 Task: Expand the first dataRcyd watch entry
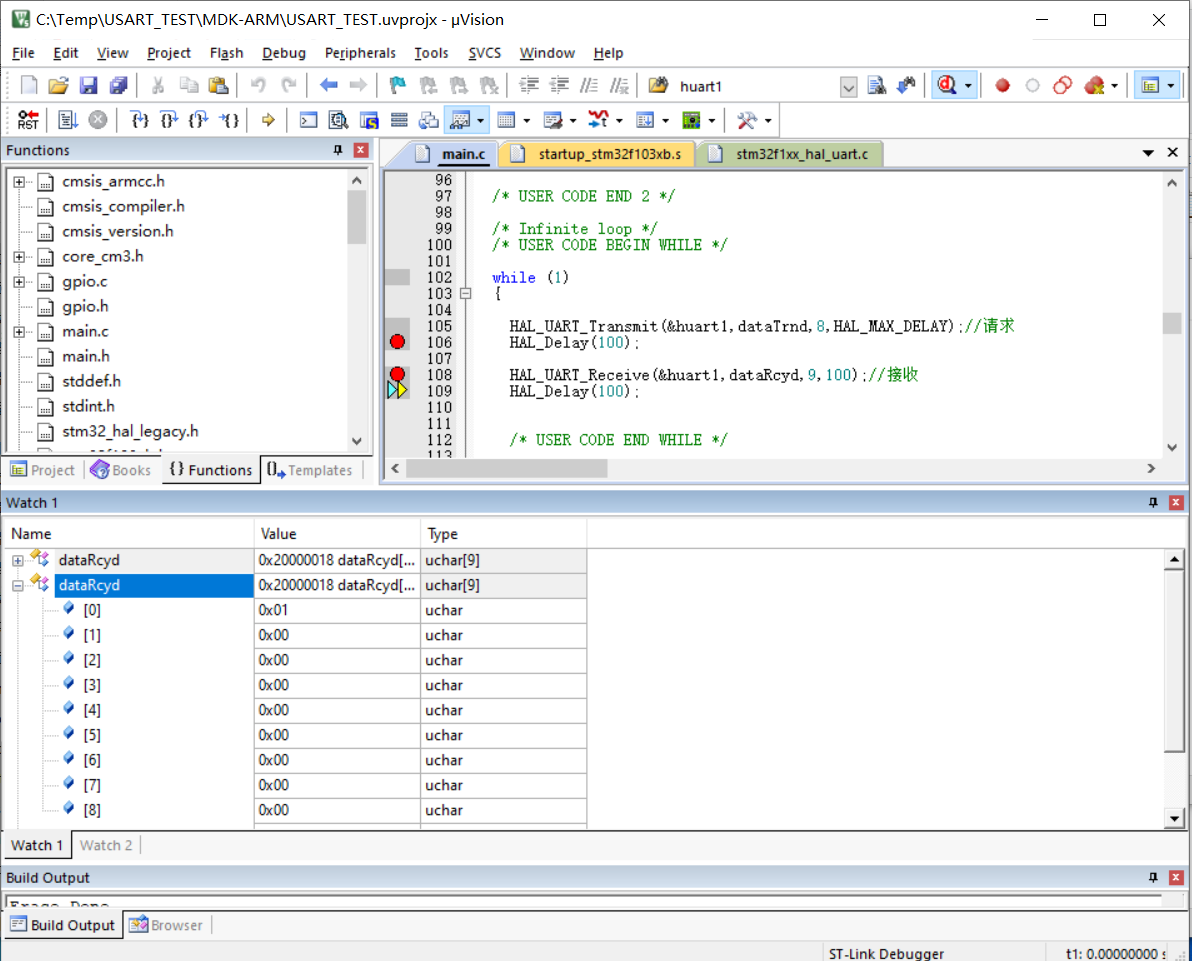tap(17, 560)
